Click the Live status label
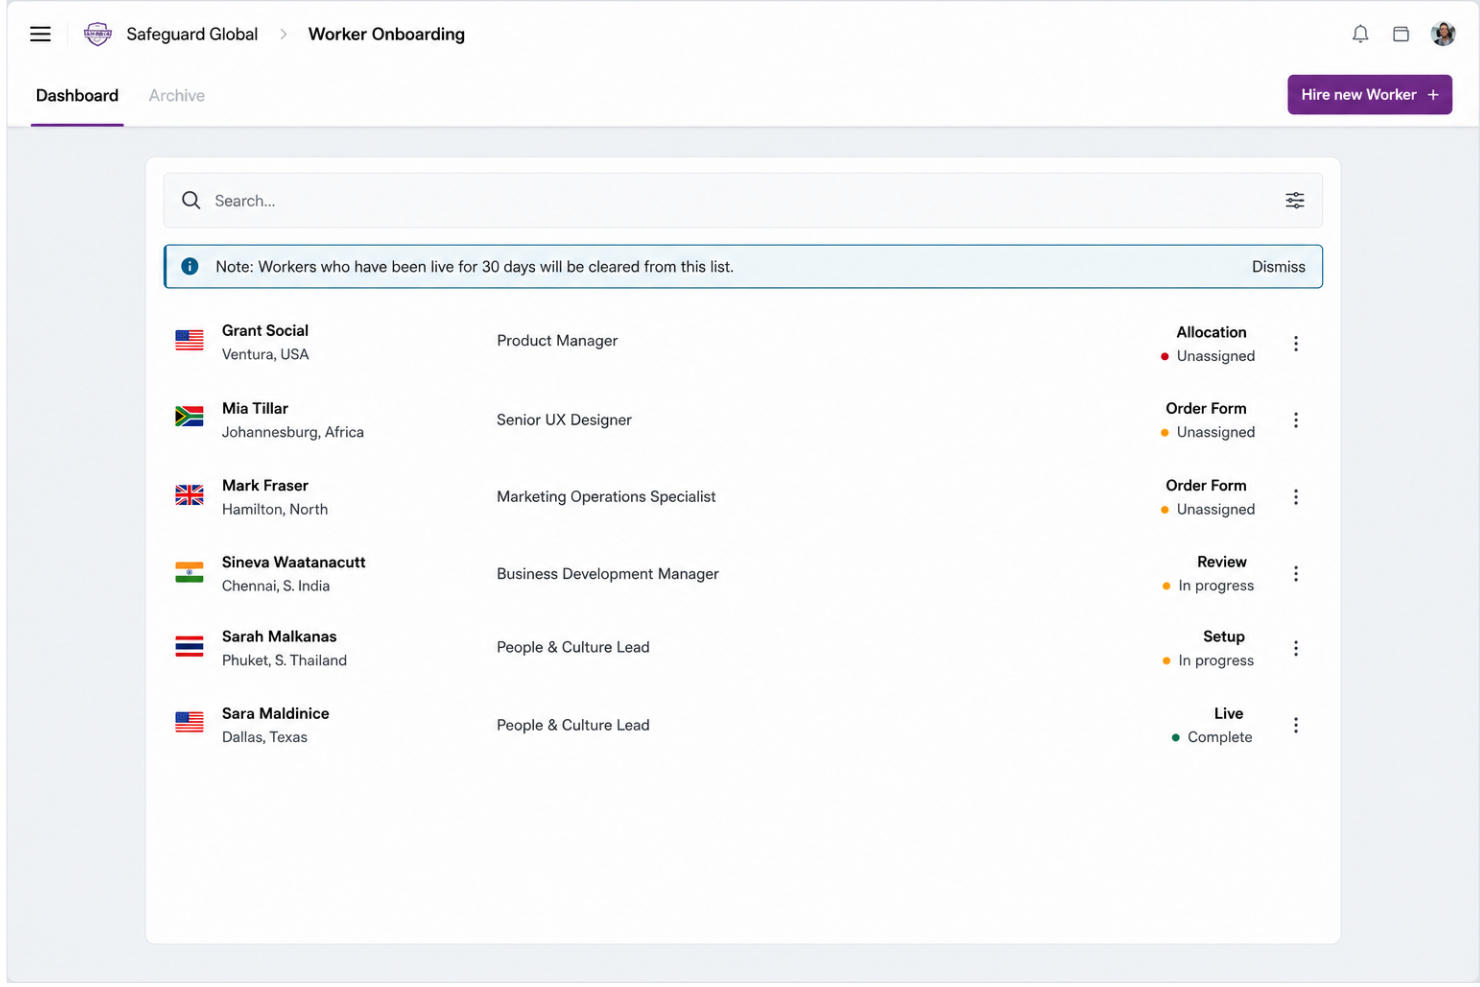1480x987 pixels. [1229, 713]
